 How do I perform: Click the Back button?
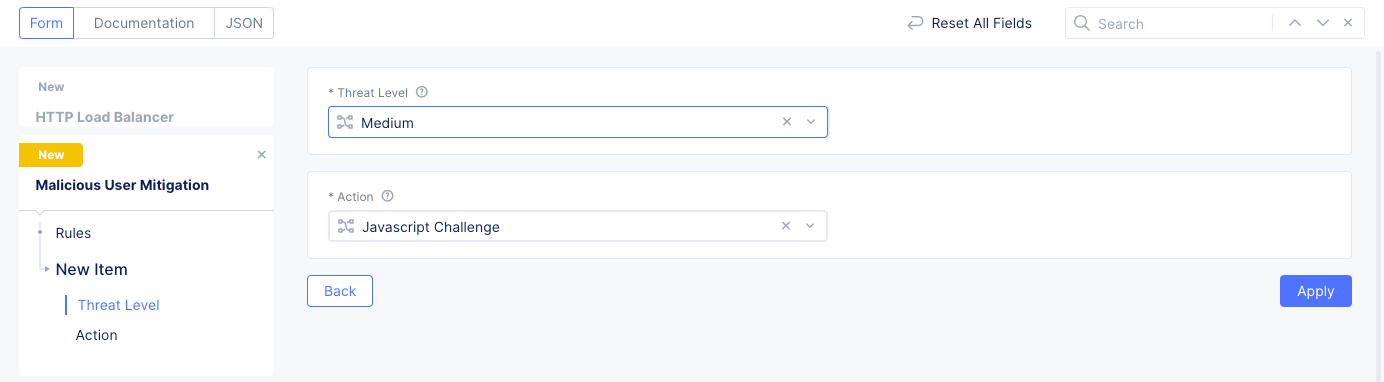pos(340,291)
